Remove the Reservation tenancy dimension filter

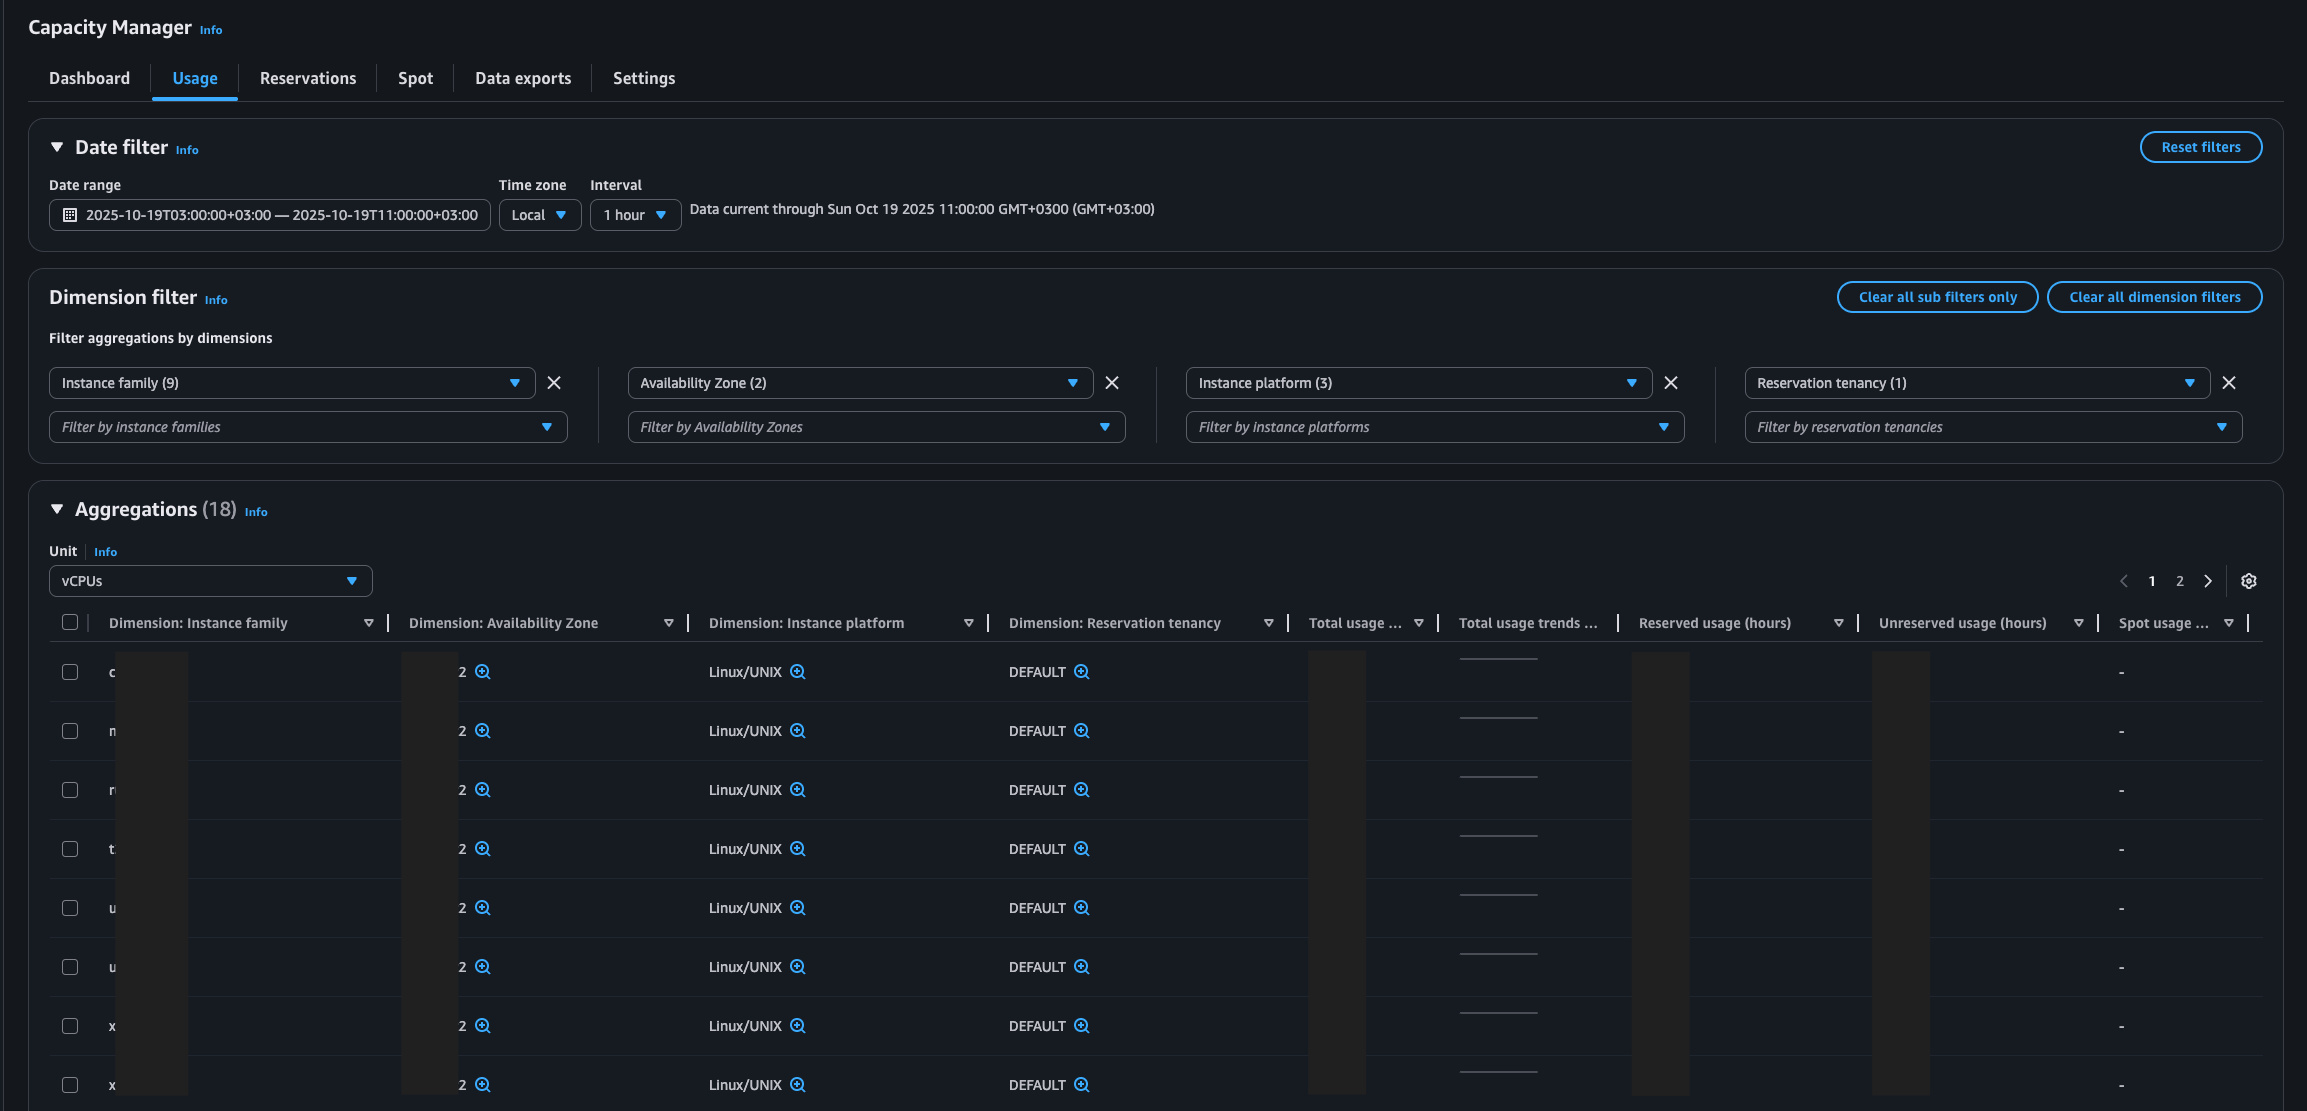tap(2229, 383)
